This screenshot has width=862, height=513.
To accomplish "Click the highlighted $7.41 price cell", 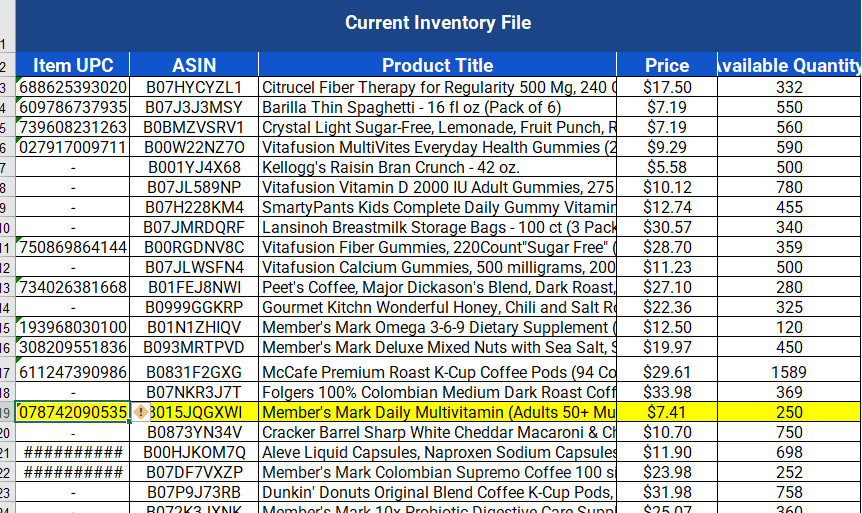I will [x=667, y=412].
